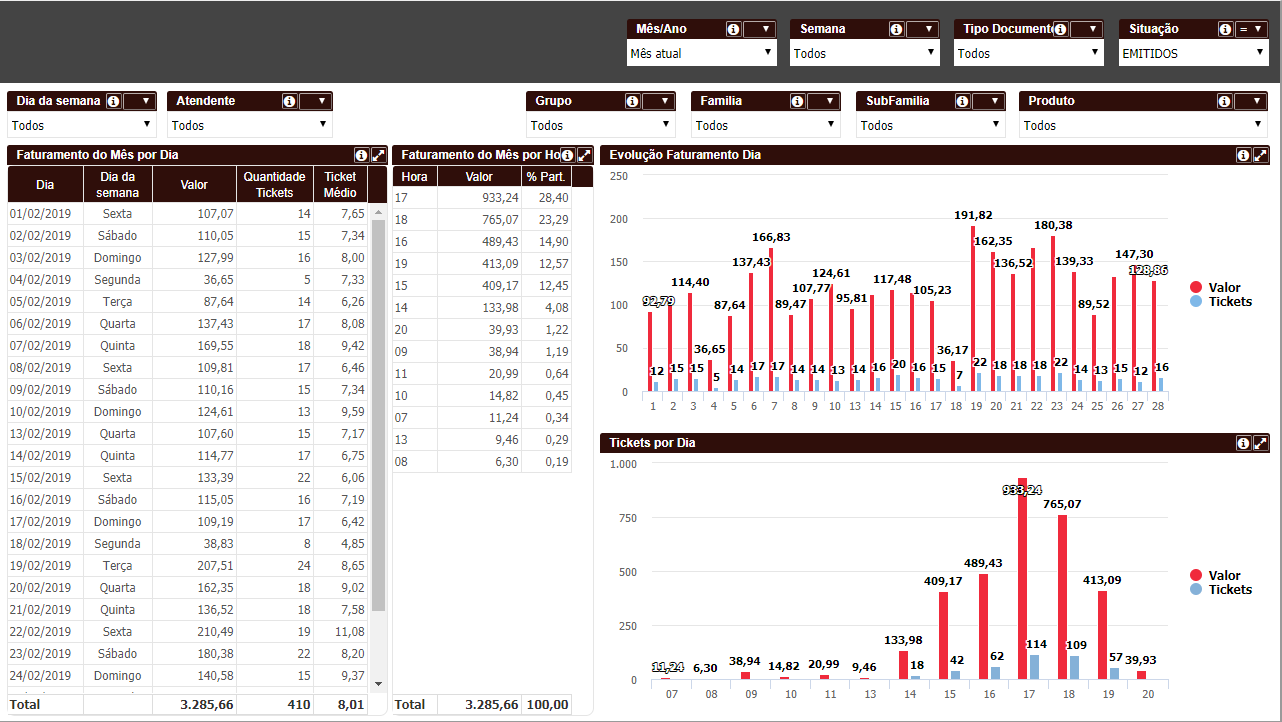Click the expand icon on Faturamento do Mês por Dia
The height and width of the screenshot is (722, 1282).
pos(378,155)
